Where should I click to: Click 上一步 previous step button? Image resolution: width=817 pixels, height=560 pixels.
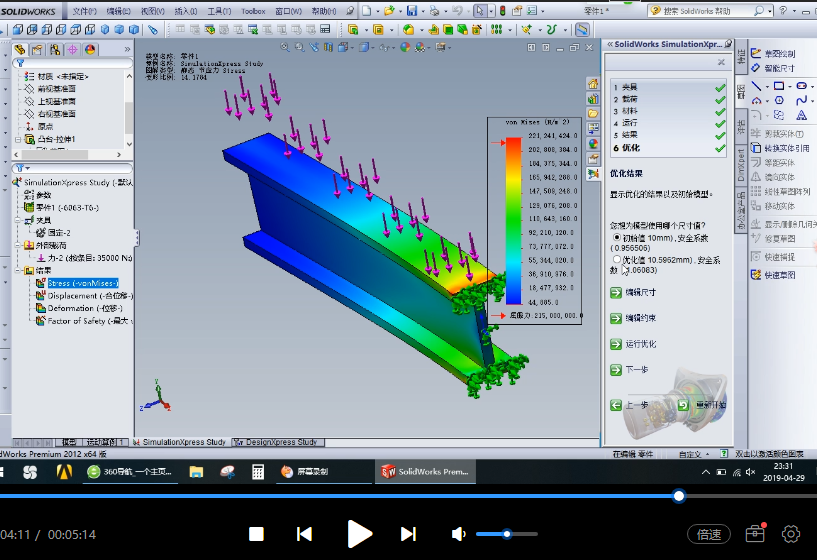pos(629,405)
